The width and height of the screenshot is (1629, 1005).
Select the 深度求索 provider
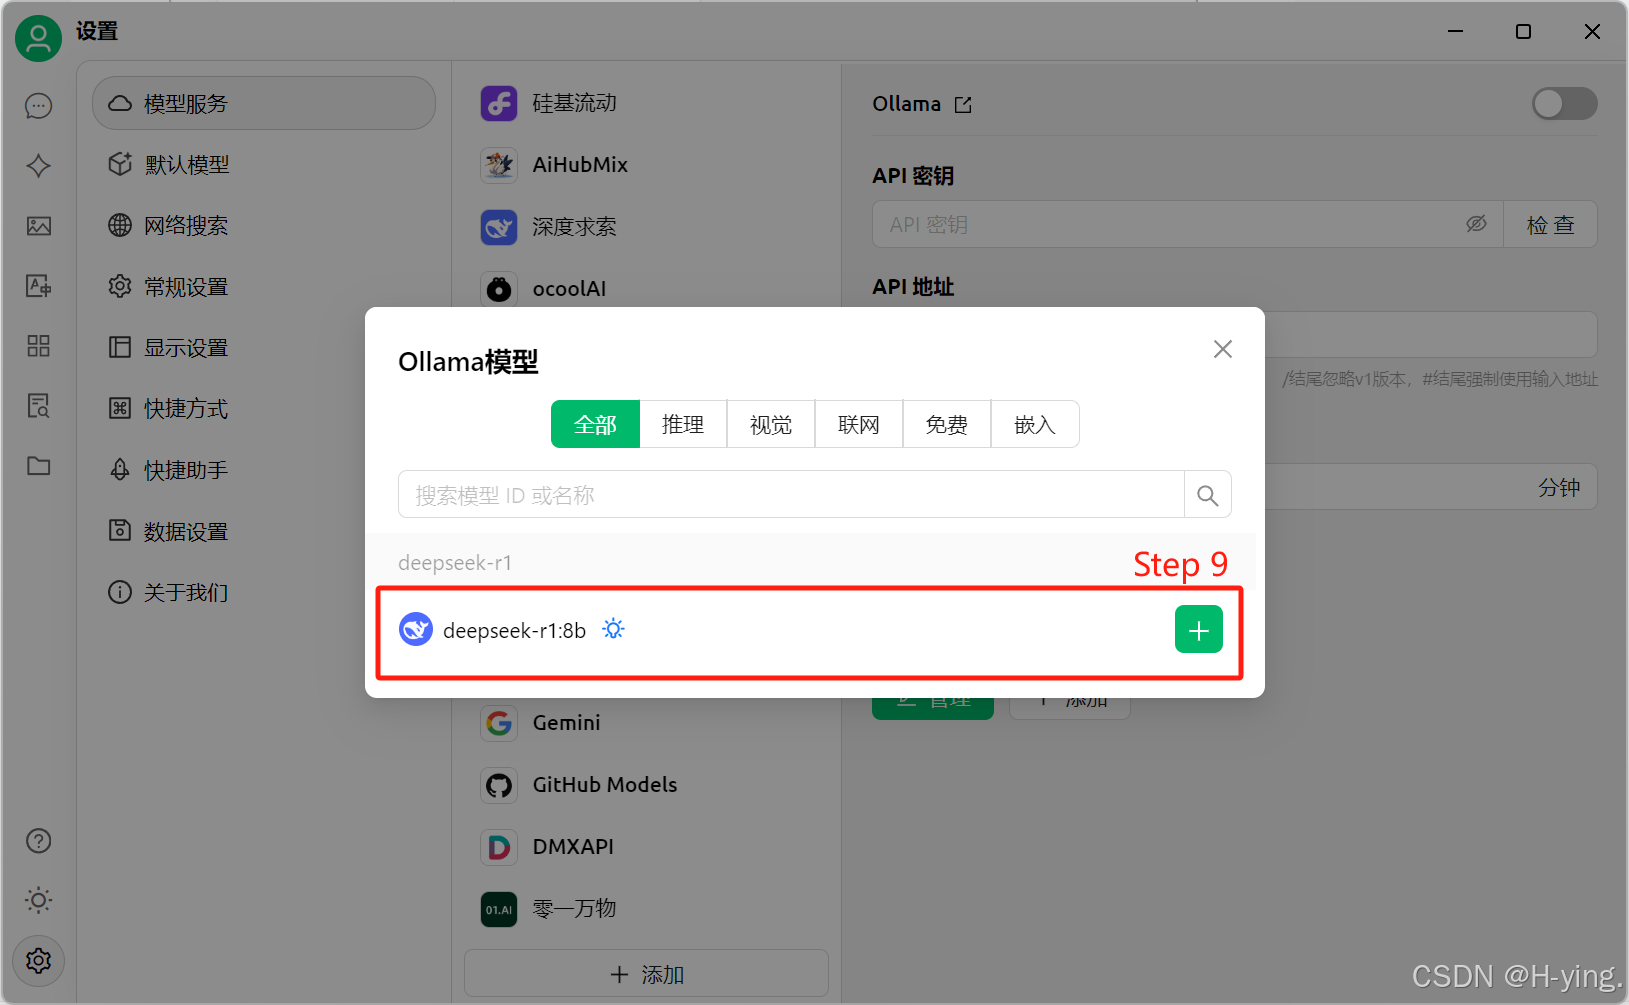646,227
